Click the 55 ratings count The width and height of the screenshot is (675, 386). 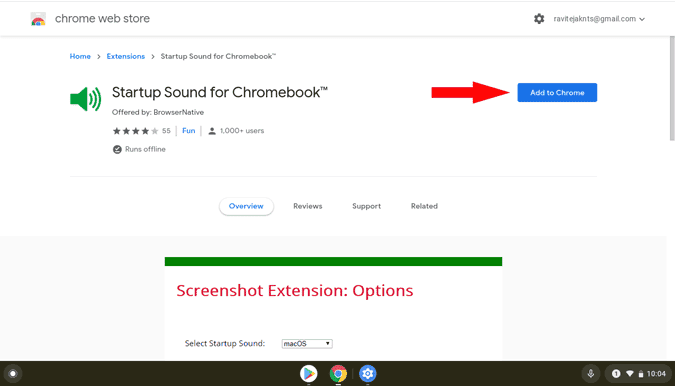(166, 131)
